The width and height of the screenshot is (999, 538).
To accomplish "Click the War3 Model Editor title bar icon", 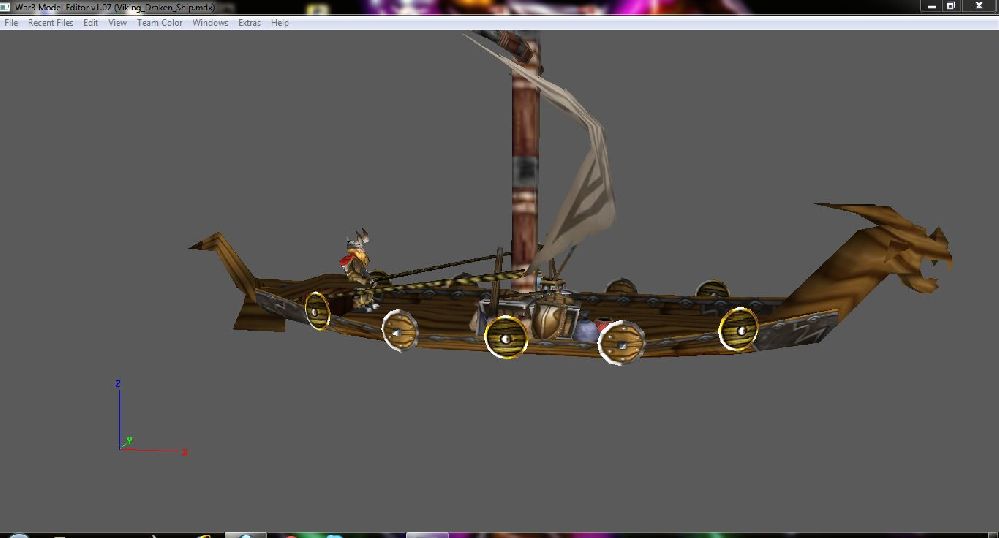I will point(5,7).
